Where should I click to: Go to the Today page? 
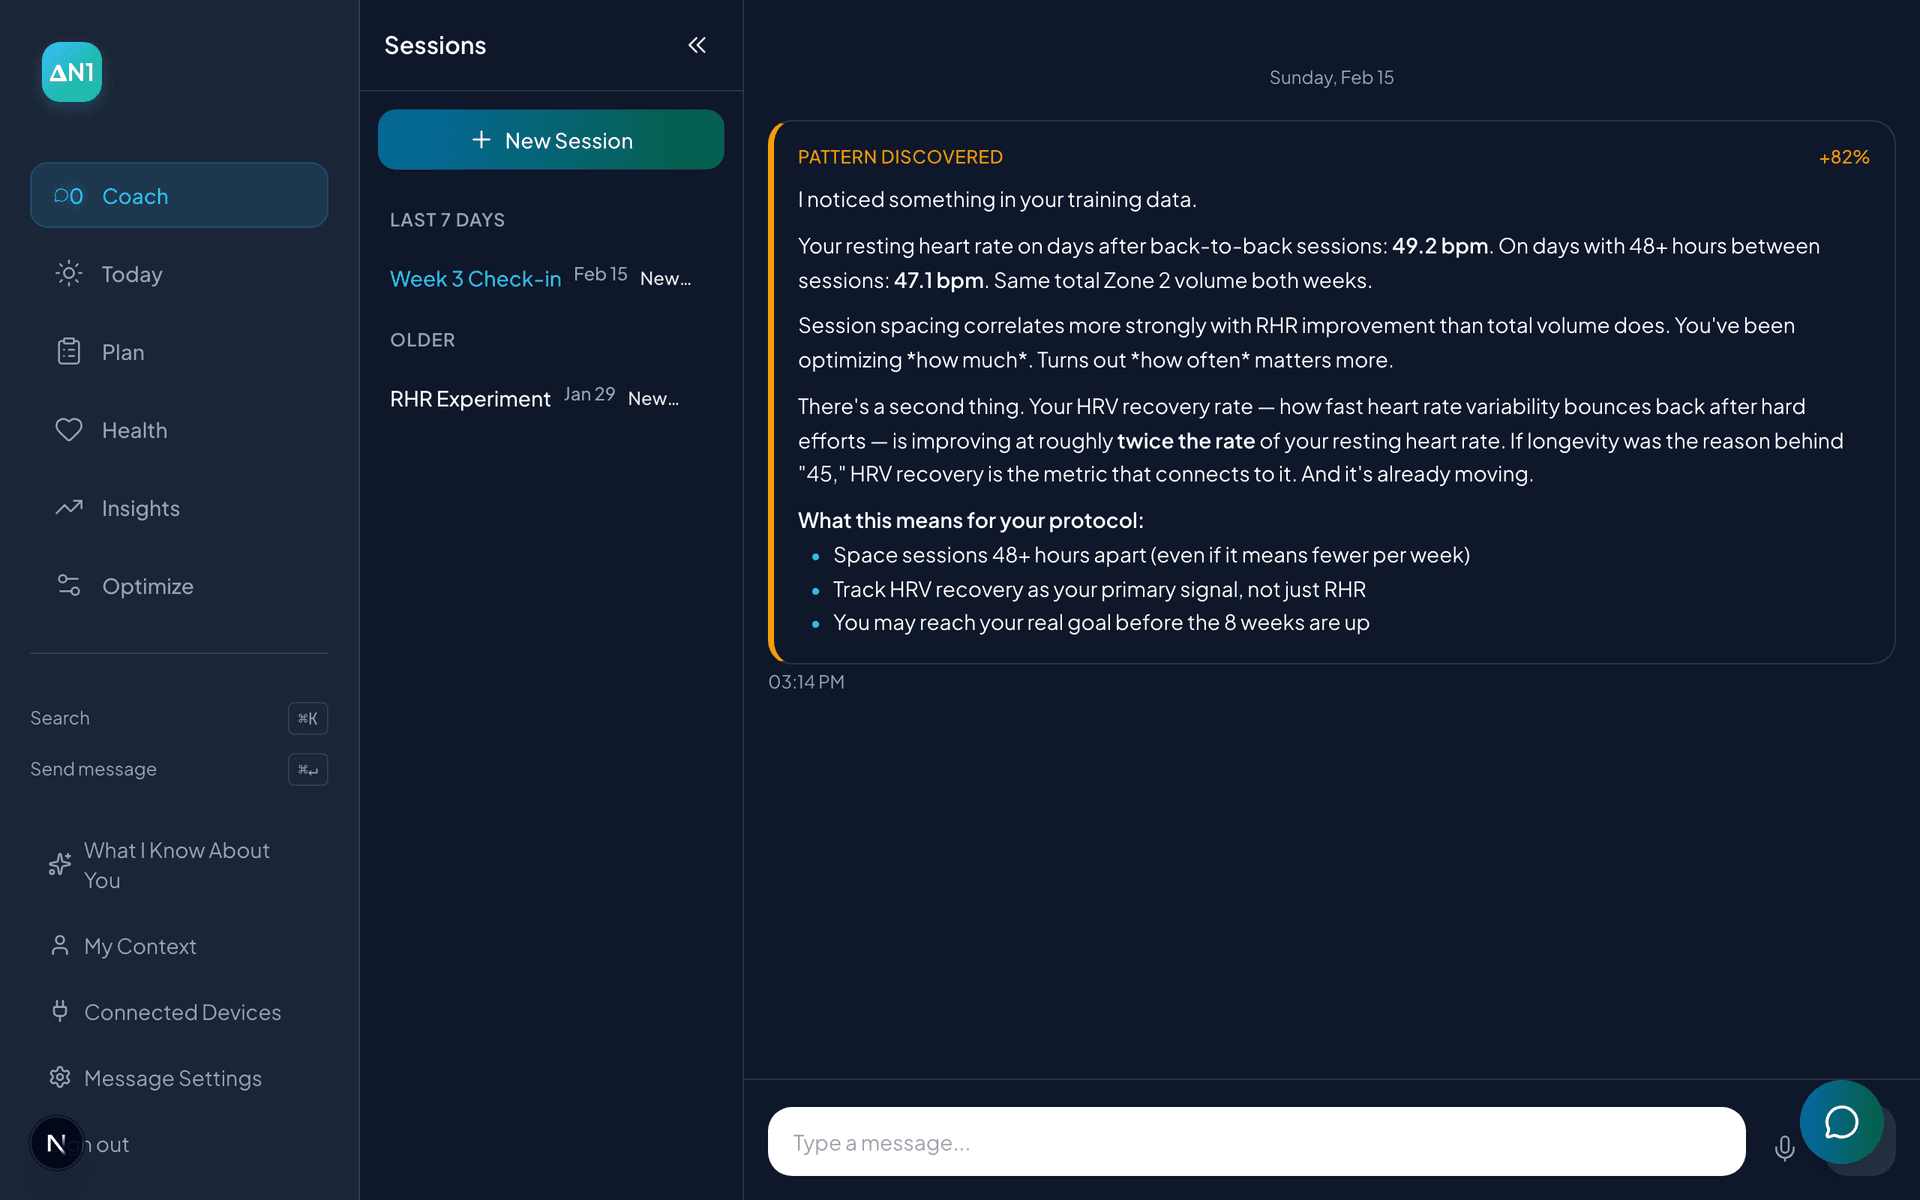click(x=131, y=274)
